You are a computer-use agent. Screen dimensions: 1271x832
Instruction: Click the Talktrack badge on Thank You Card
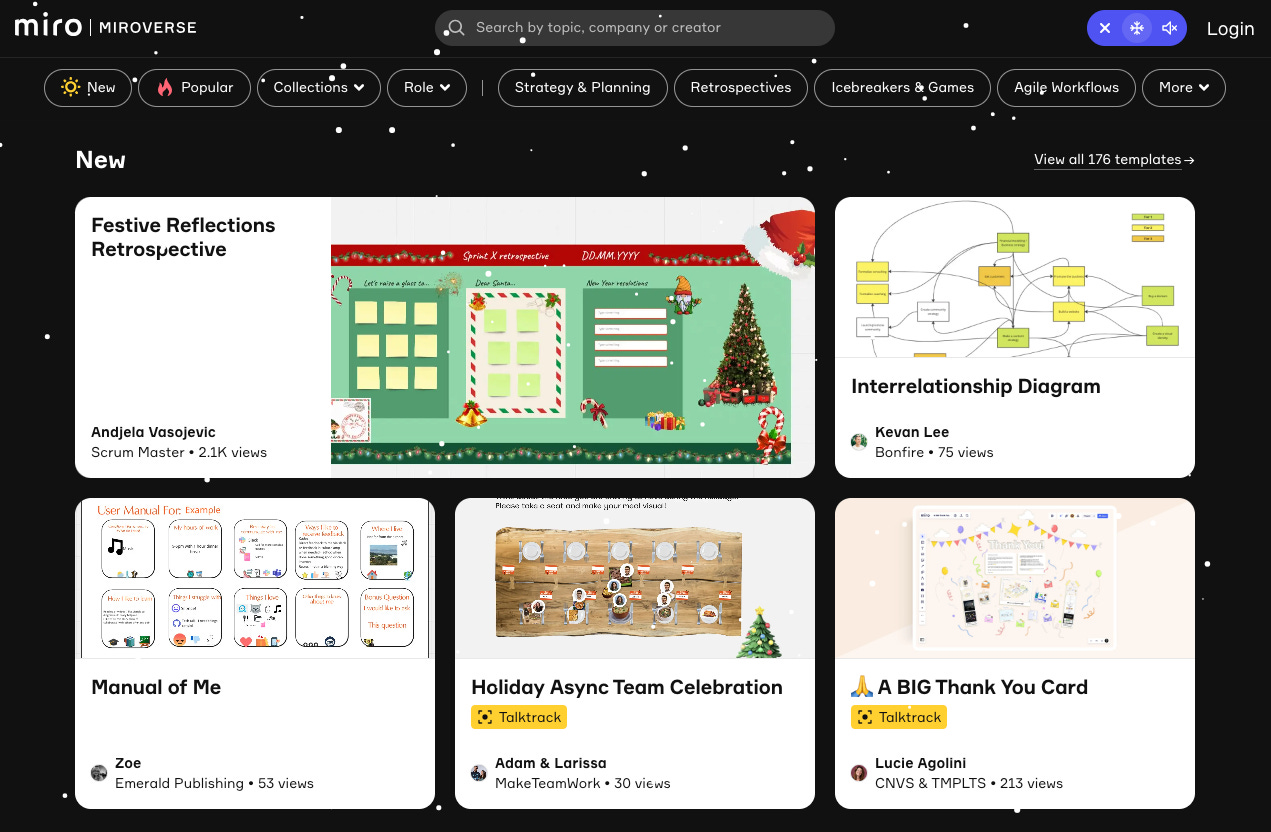click(x=899, y=717)
